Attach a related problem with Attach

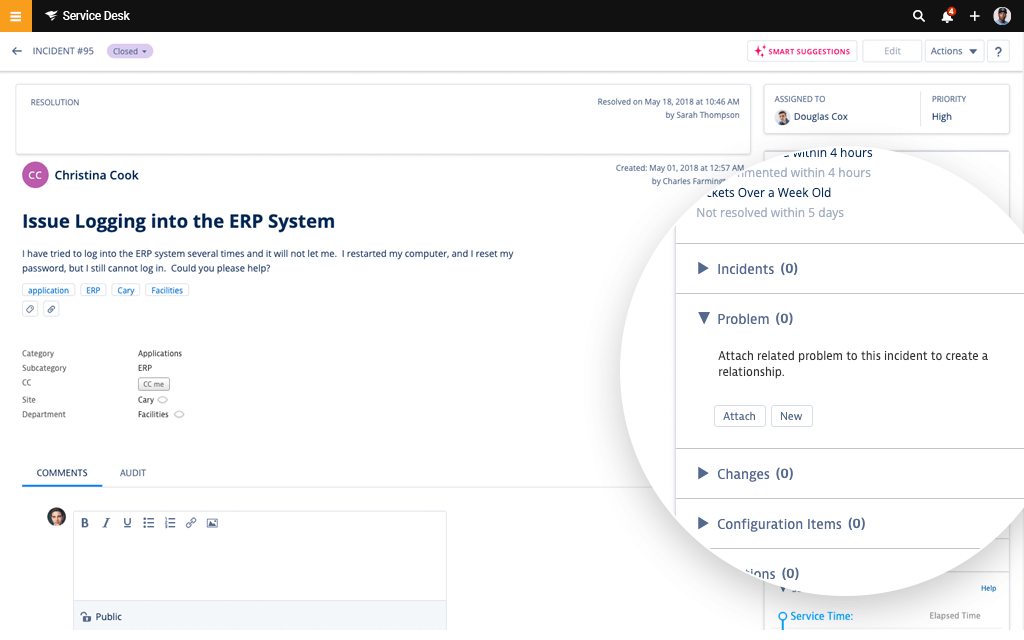click(739, 416)
